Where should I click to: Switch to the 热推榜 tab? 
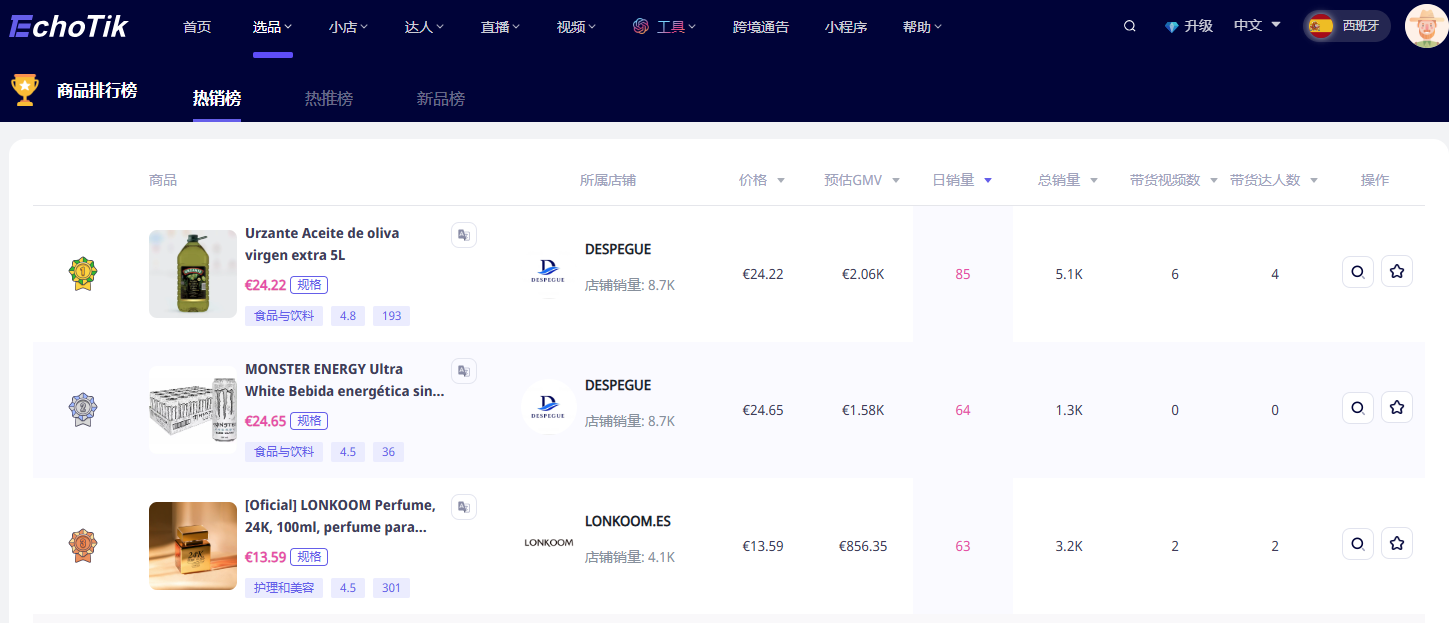click(x=329, y=99)
